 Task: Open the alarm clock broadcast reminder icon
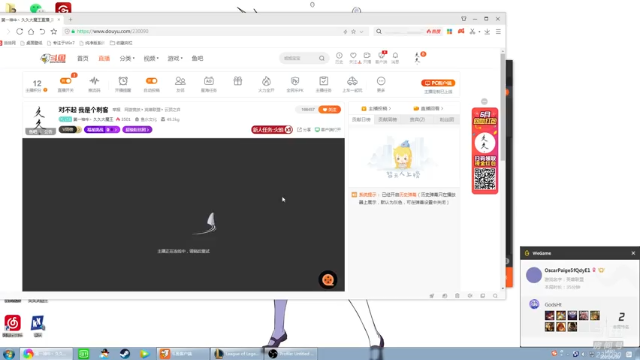point(123,81)
